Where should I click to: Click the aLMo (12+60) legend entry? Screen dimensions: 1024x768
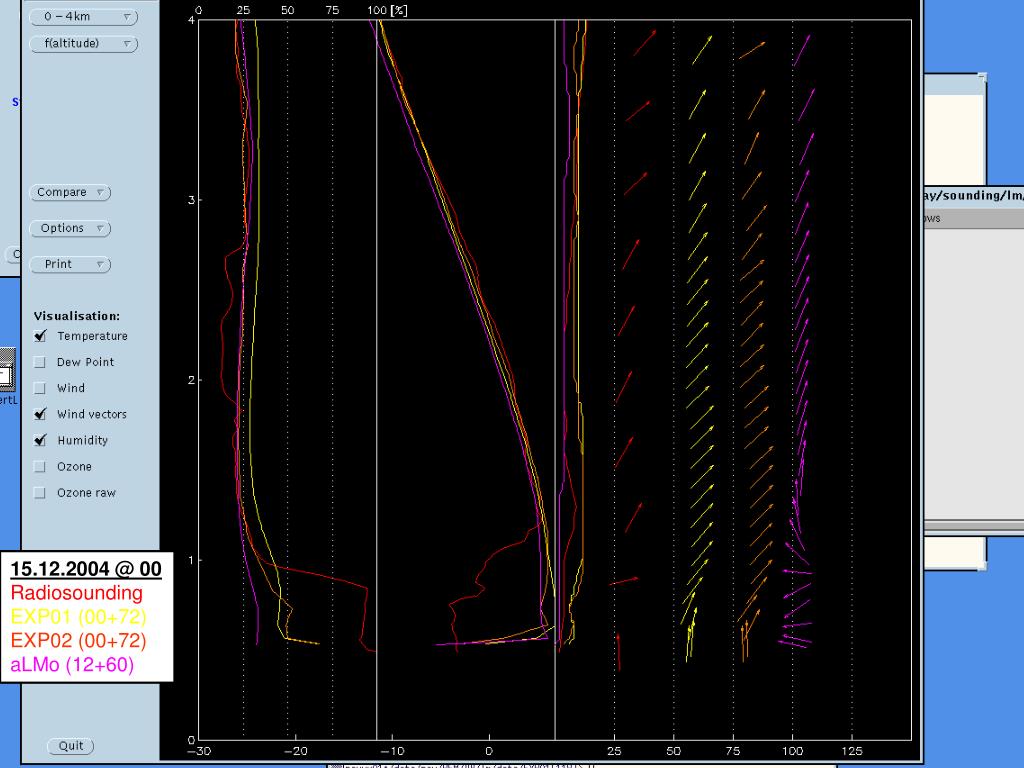(72, 665)
